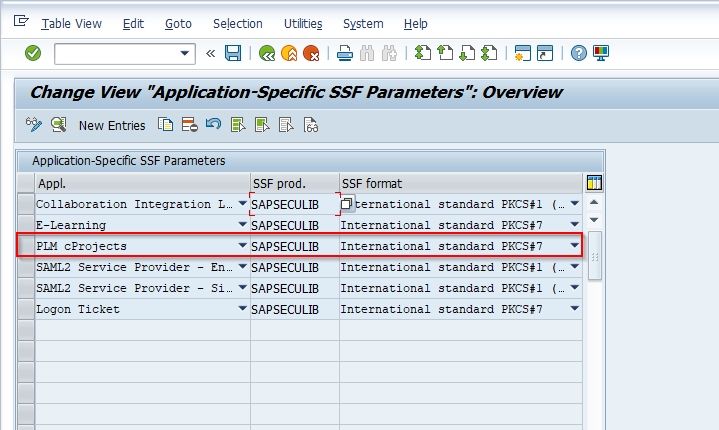Cancel with the red X icon

click(311, 53)
